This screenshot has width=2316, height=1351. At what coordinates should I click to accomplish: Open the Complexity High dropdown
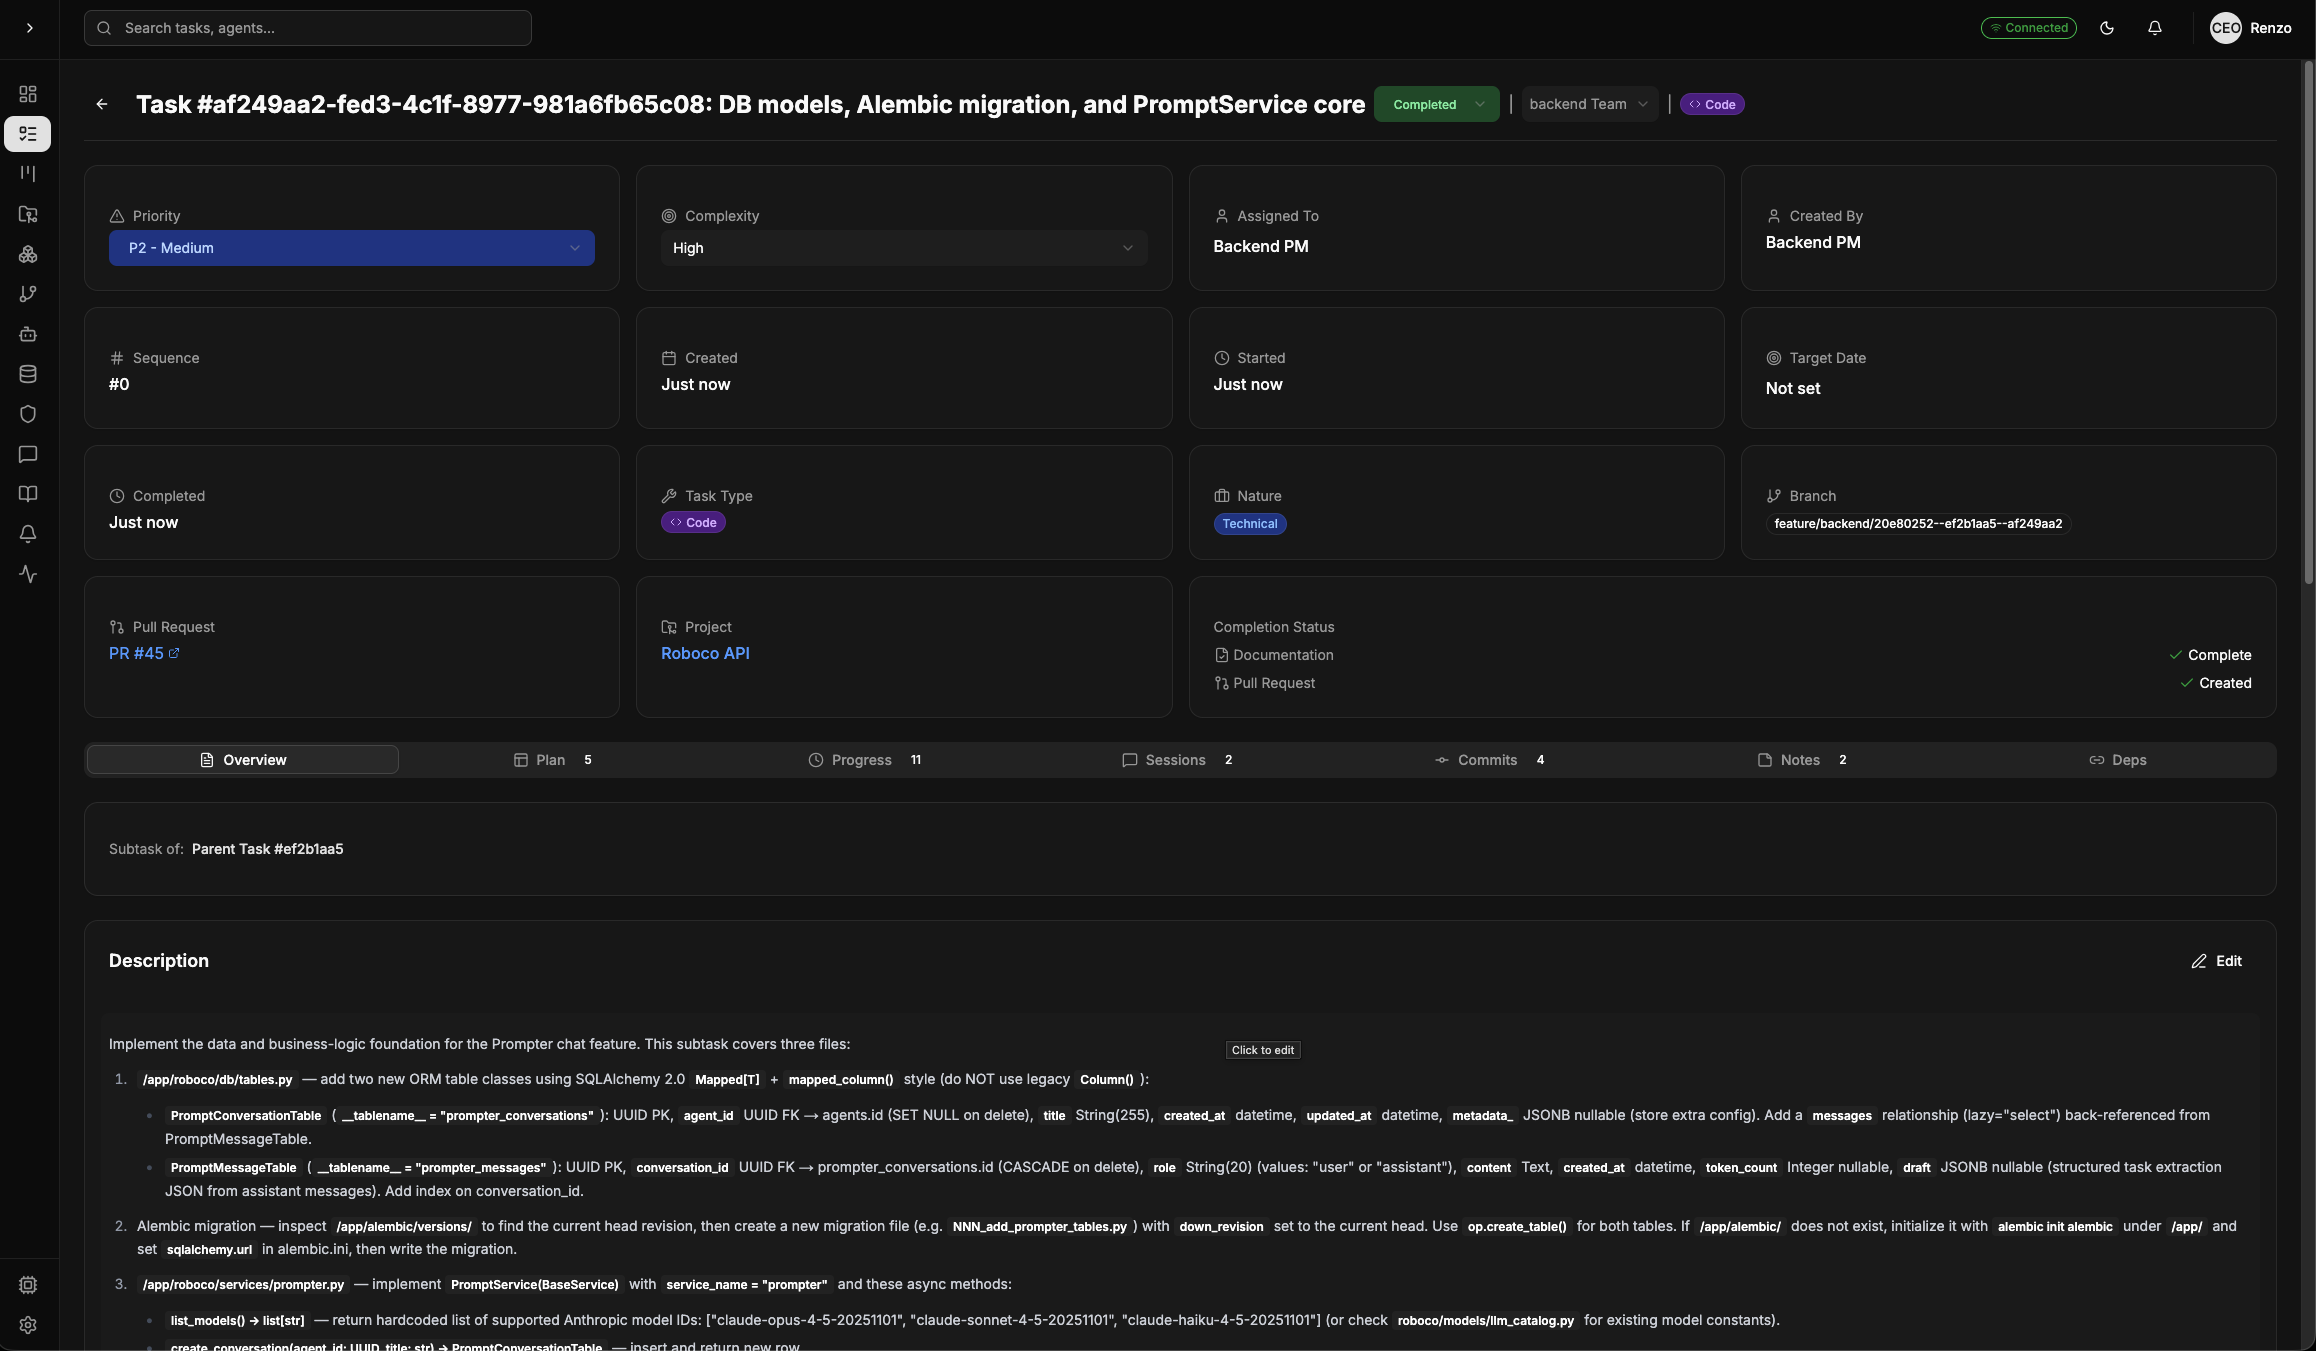904,248
